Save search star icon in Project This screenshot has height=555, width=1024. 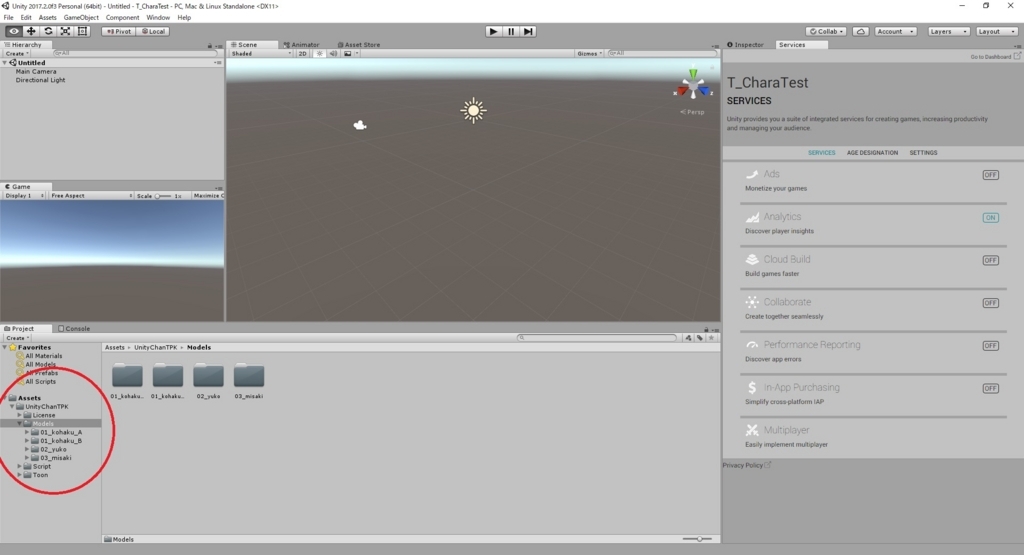(711, 338)
